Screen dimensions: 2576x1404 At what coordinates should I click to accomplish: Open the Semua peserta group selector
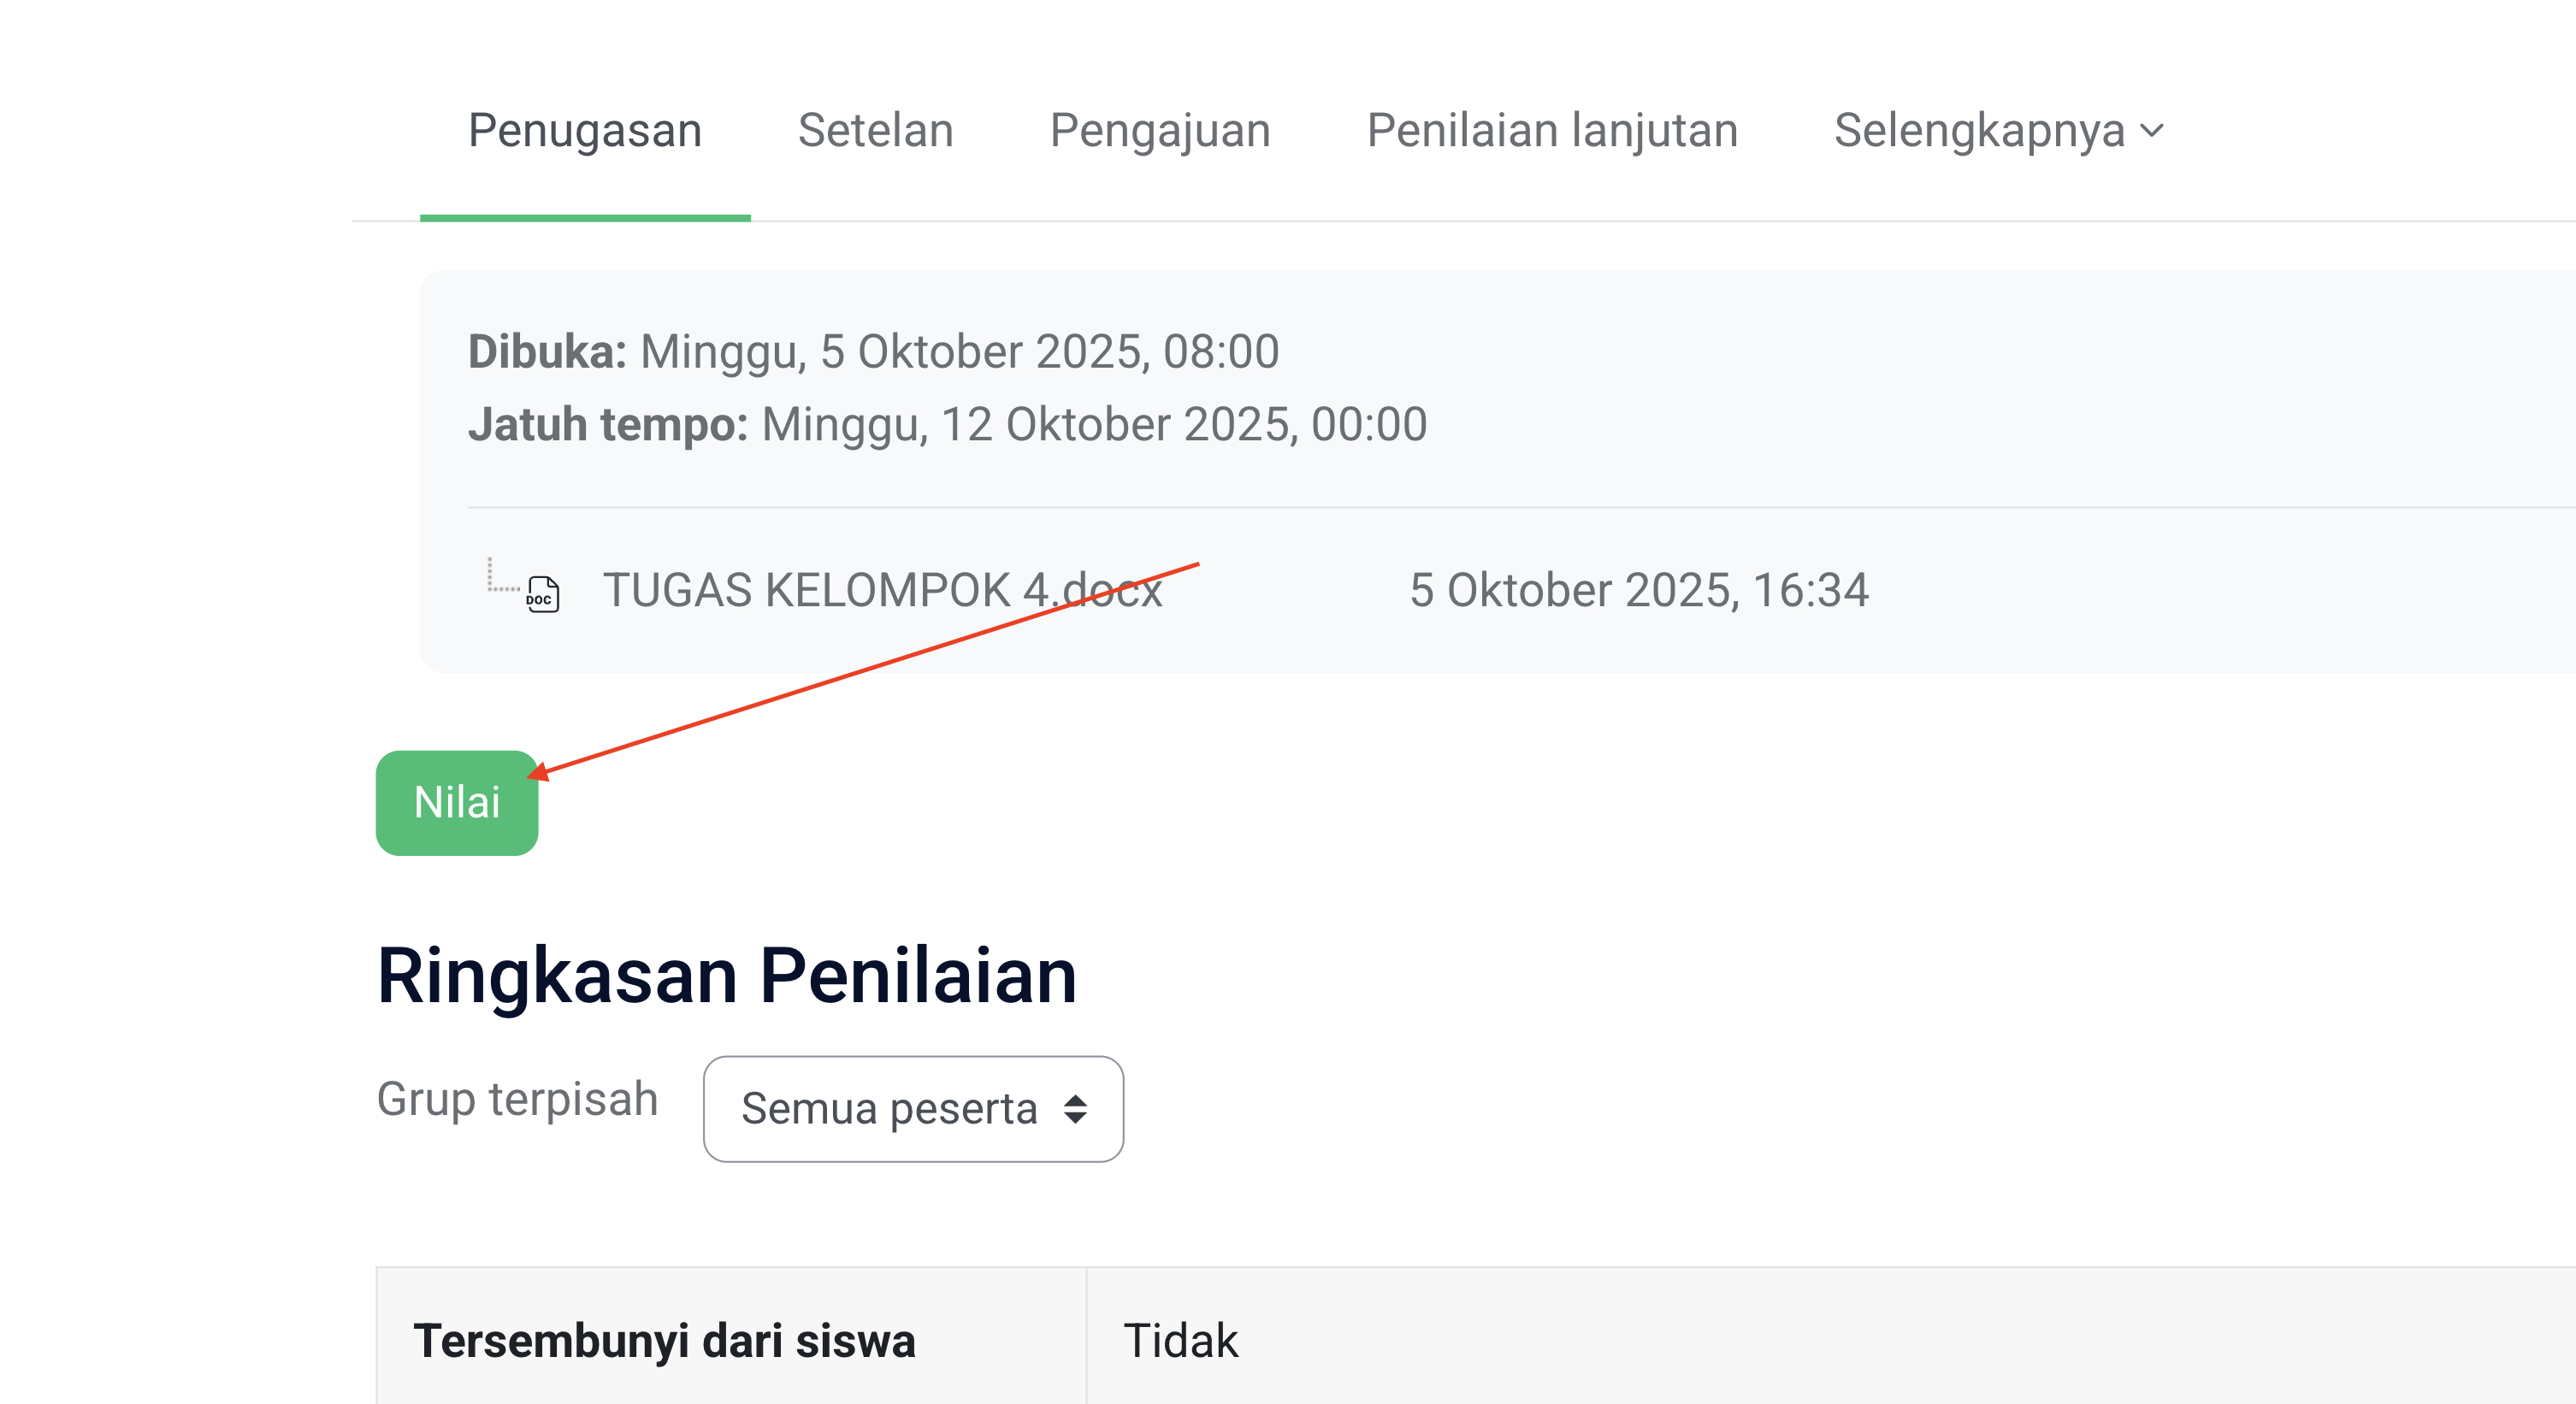point(912,1109)
